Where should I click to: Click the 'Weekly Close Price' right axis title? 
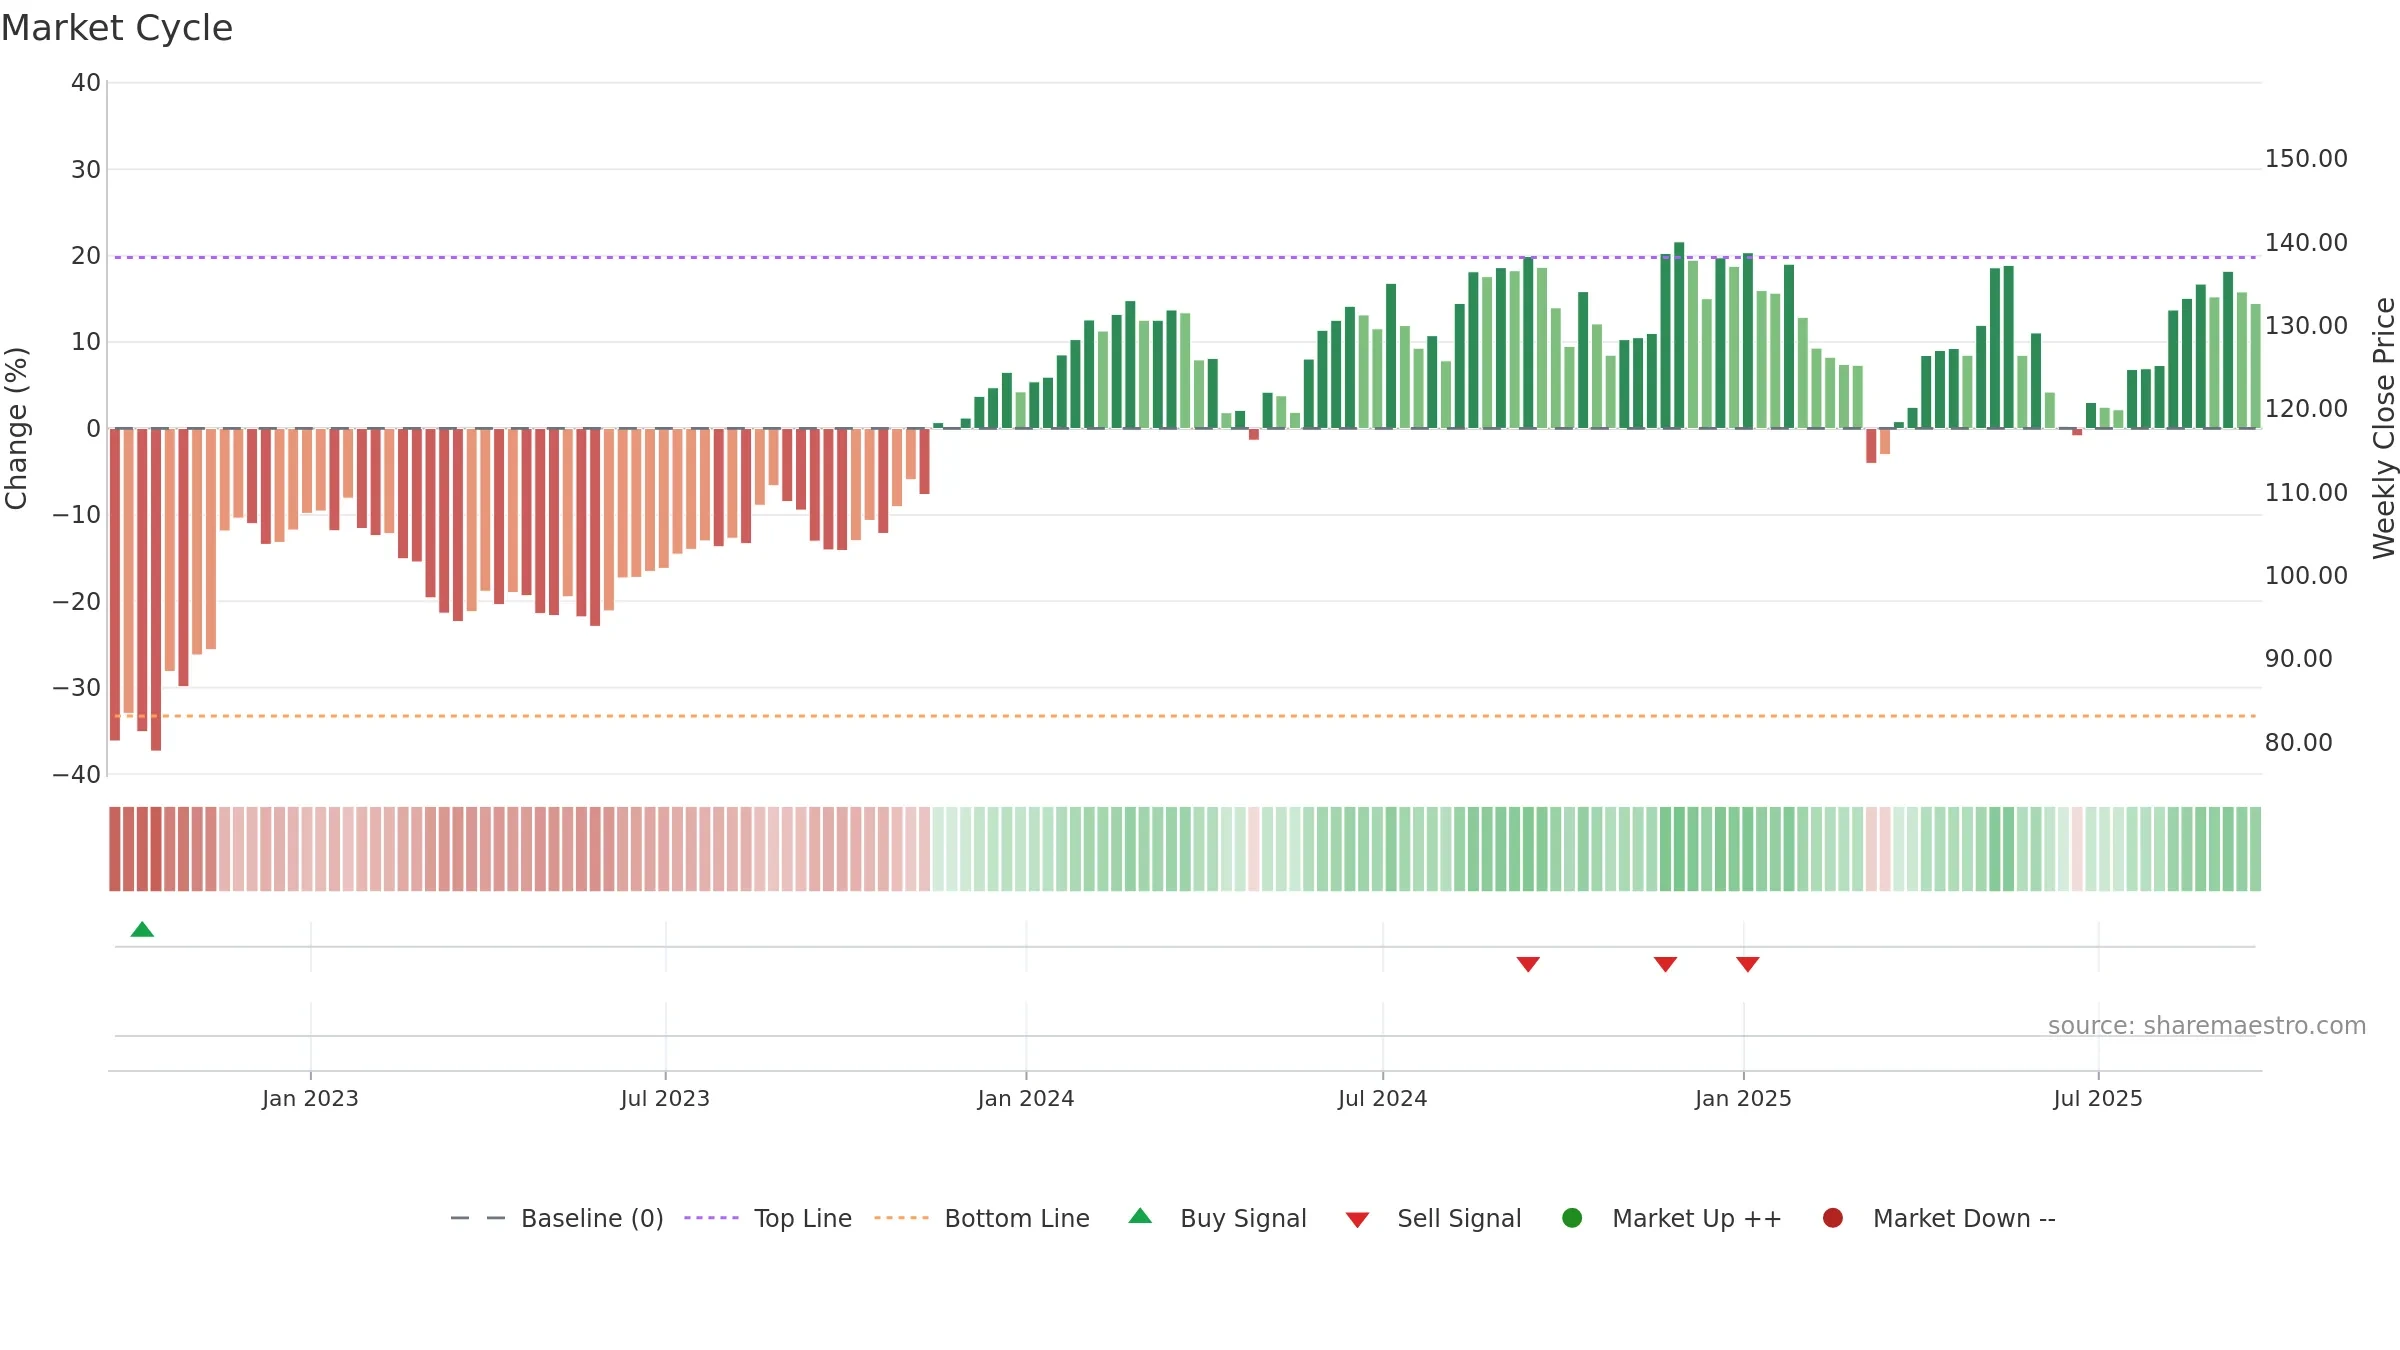click(2384, 428)
